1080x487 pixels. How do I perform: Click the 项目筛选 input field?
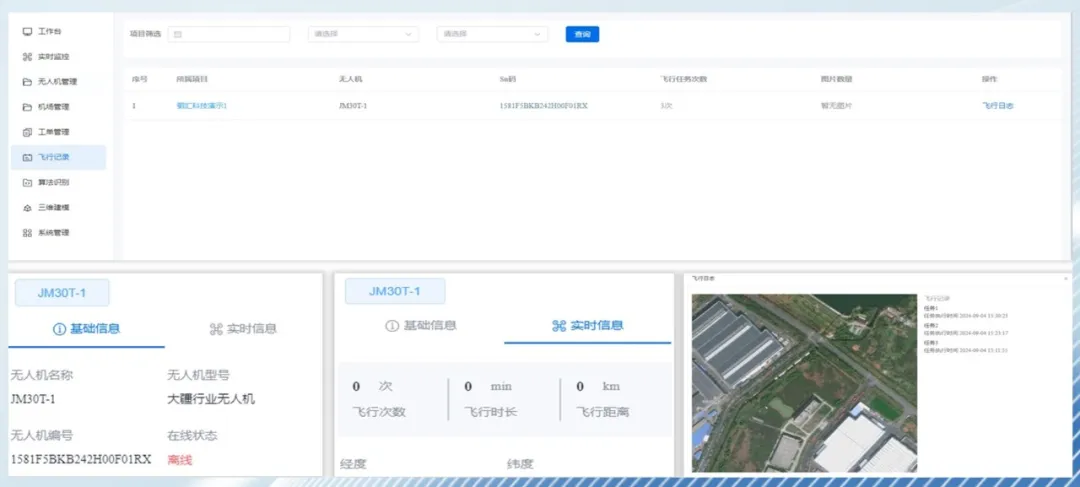[229, 34]
